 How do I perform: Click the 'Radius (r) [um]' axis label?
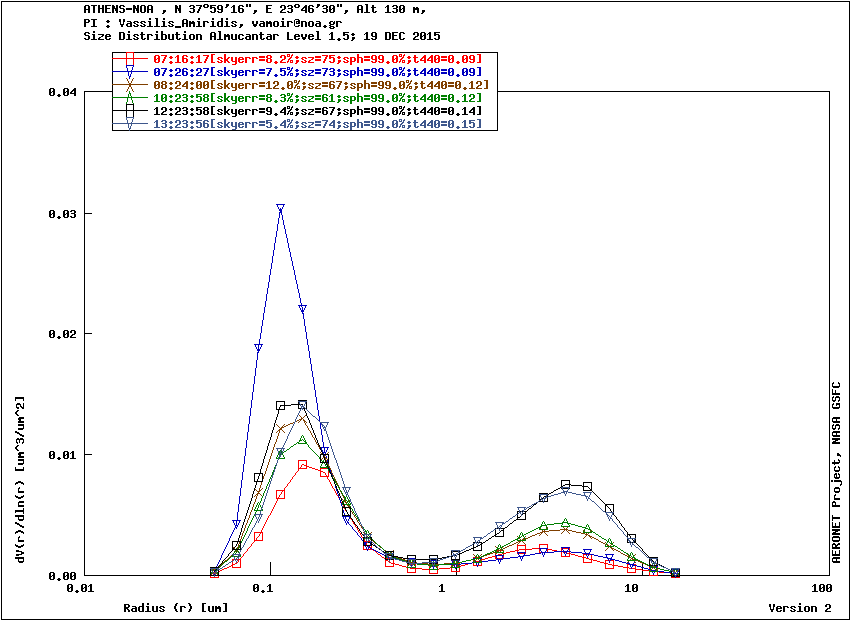click(x=176, y=608)
